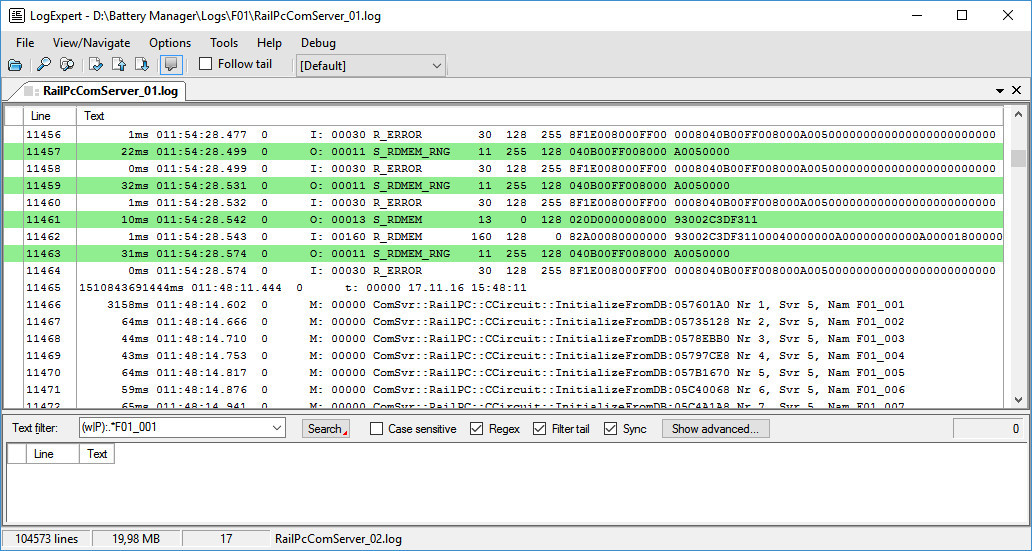1032x551 pixels.
Task: Open the File menu
Action: point(25,43)
